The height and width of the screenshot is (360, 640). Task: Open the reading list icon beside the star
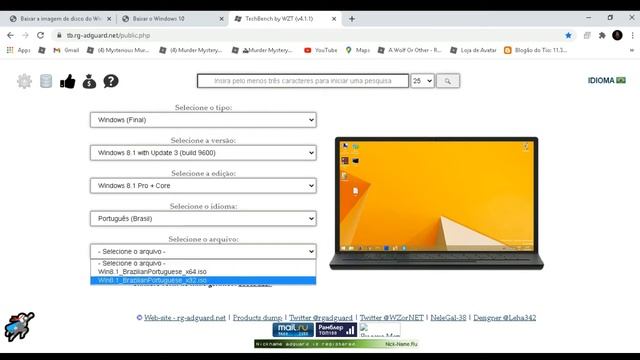587,36
